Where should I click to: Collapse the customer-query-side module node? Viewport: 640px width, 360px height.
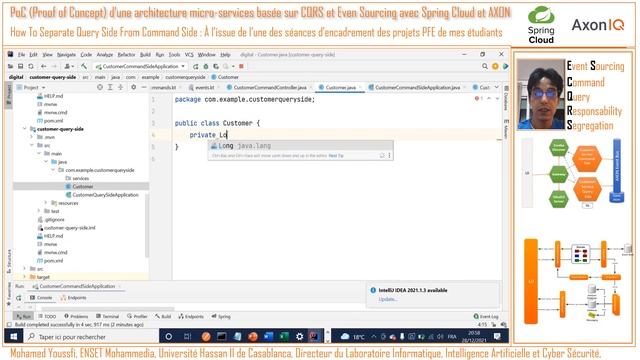tap(24, 129)
